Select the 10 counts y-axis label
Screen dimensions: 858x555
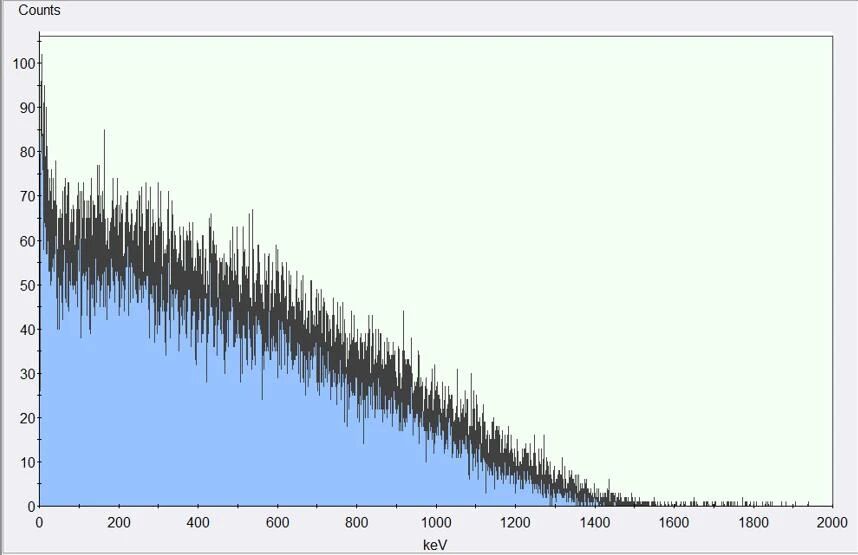tap(25, 462)
